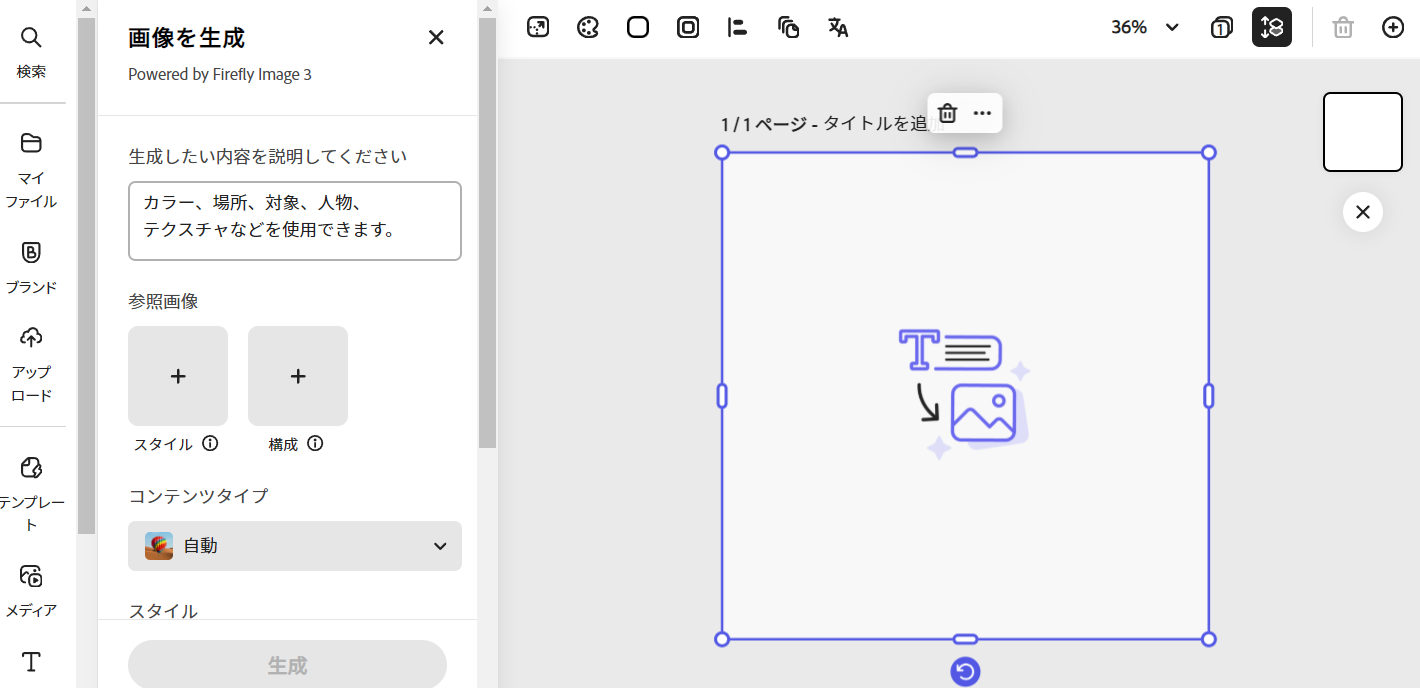Open the page more-options ellipsis menu
The width and height of the screenshot is (1420, 688).
coord(982,113)
